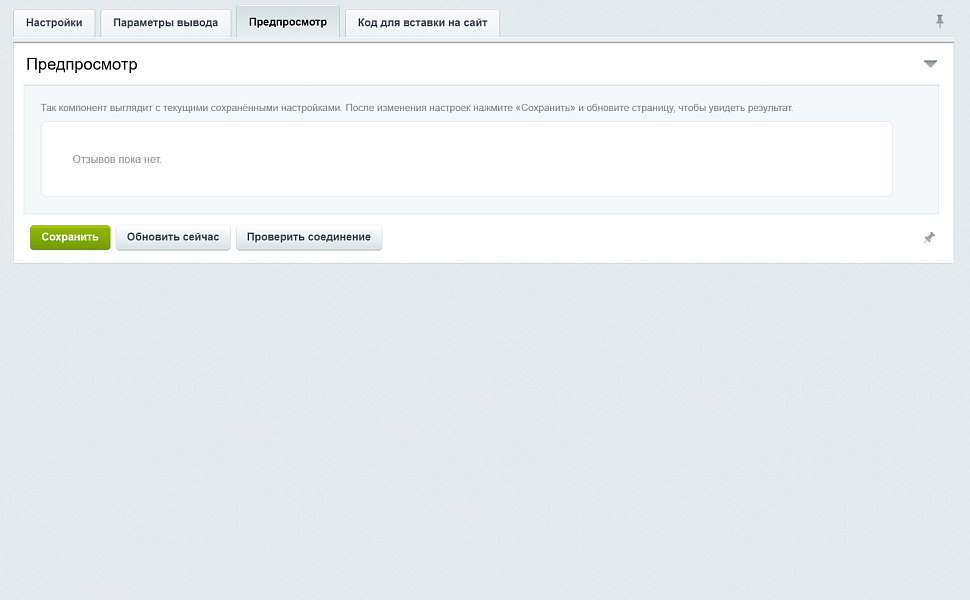Switch to the Параметры вывода tab
This screenshot has height=600, width=970.
(x=165, y=23)
